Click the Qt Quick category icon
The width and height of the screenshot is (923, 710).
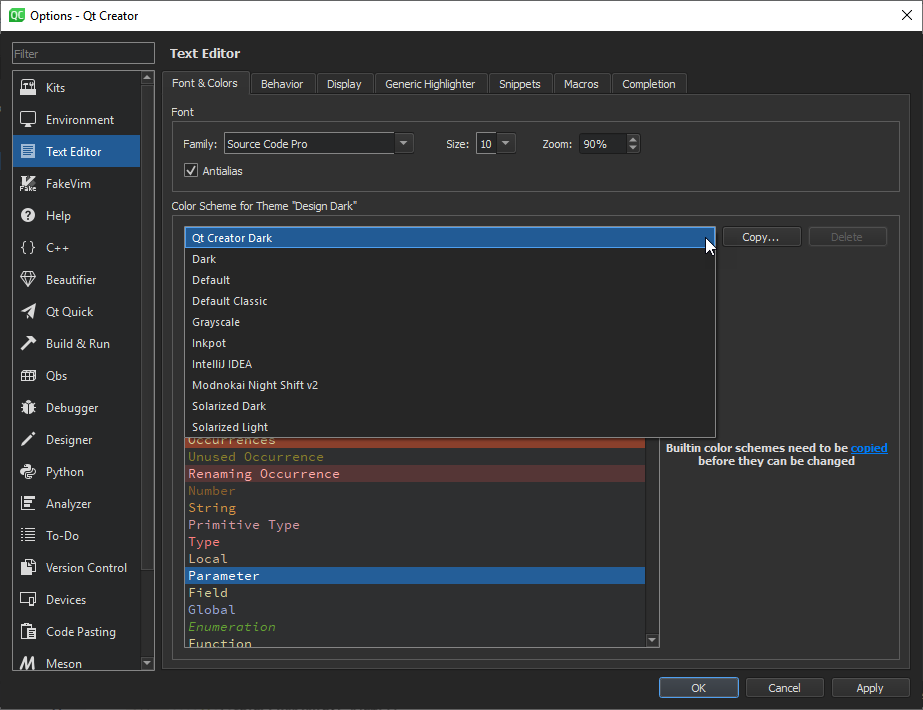tap(28, 312)
